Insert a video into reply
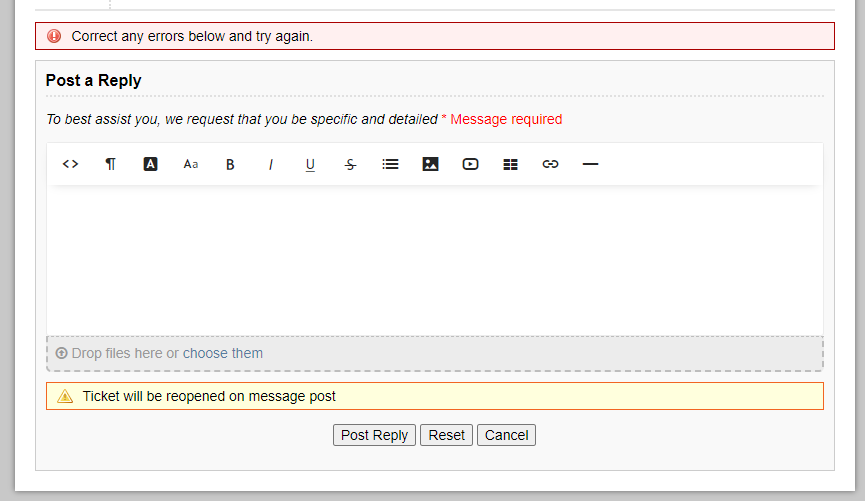 (470, 164)
